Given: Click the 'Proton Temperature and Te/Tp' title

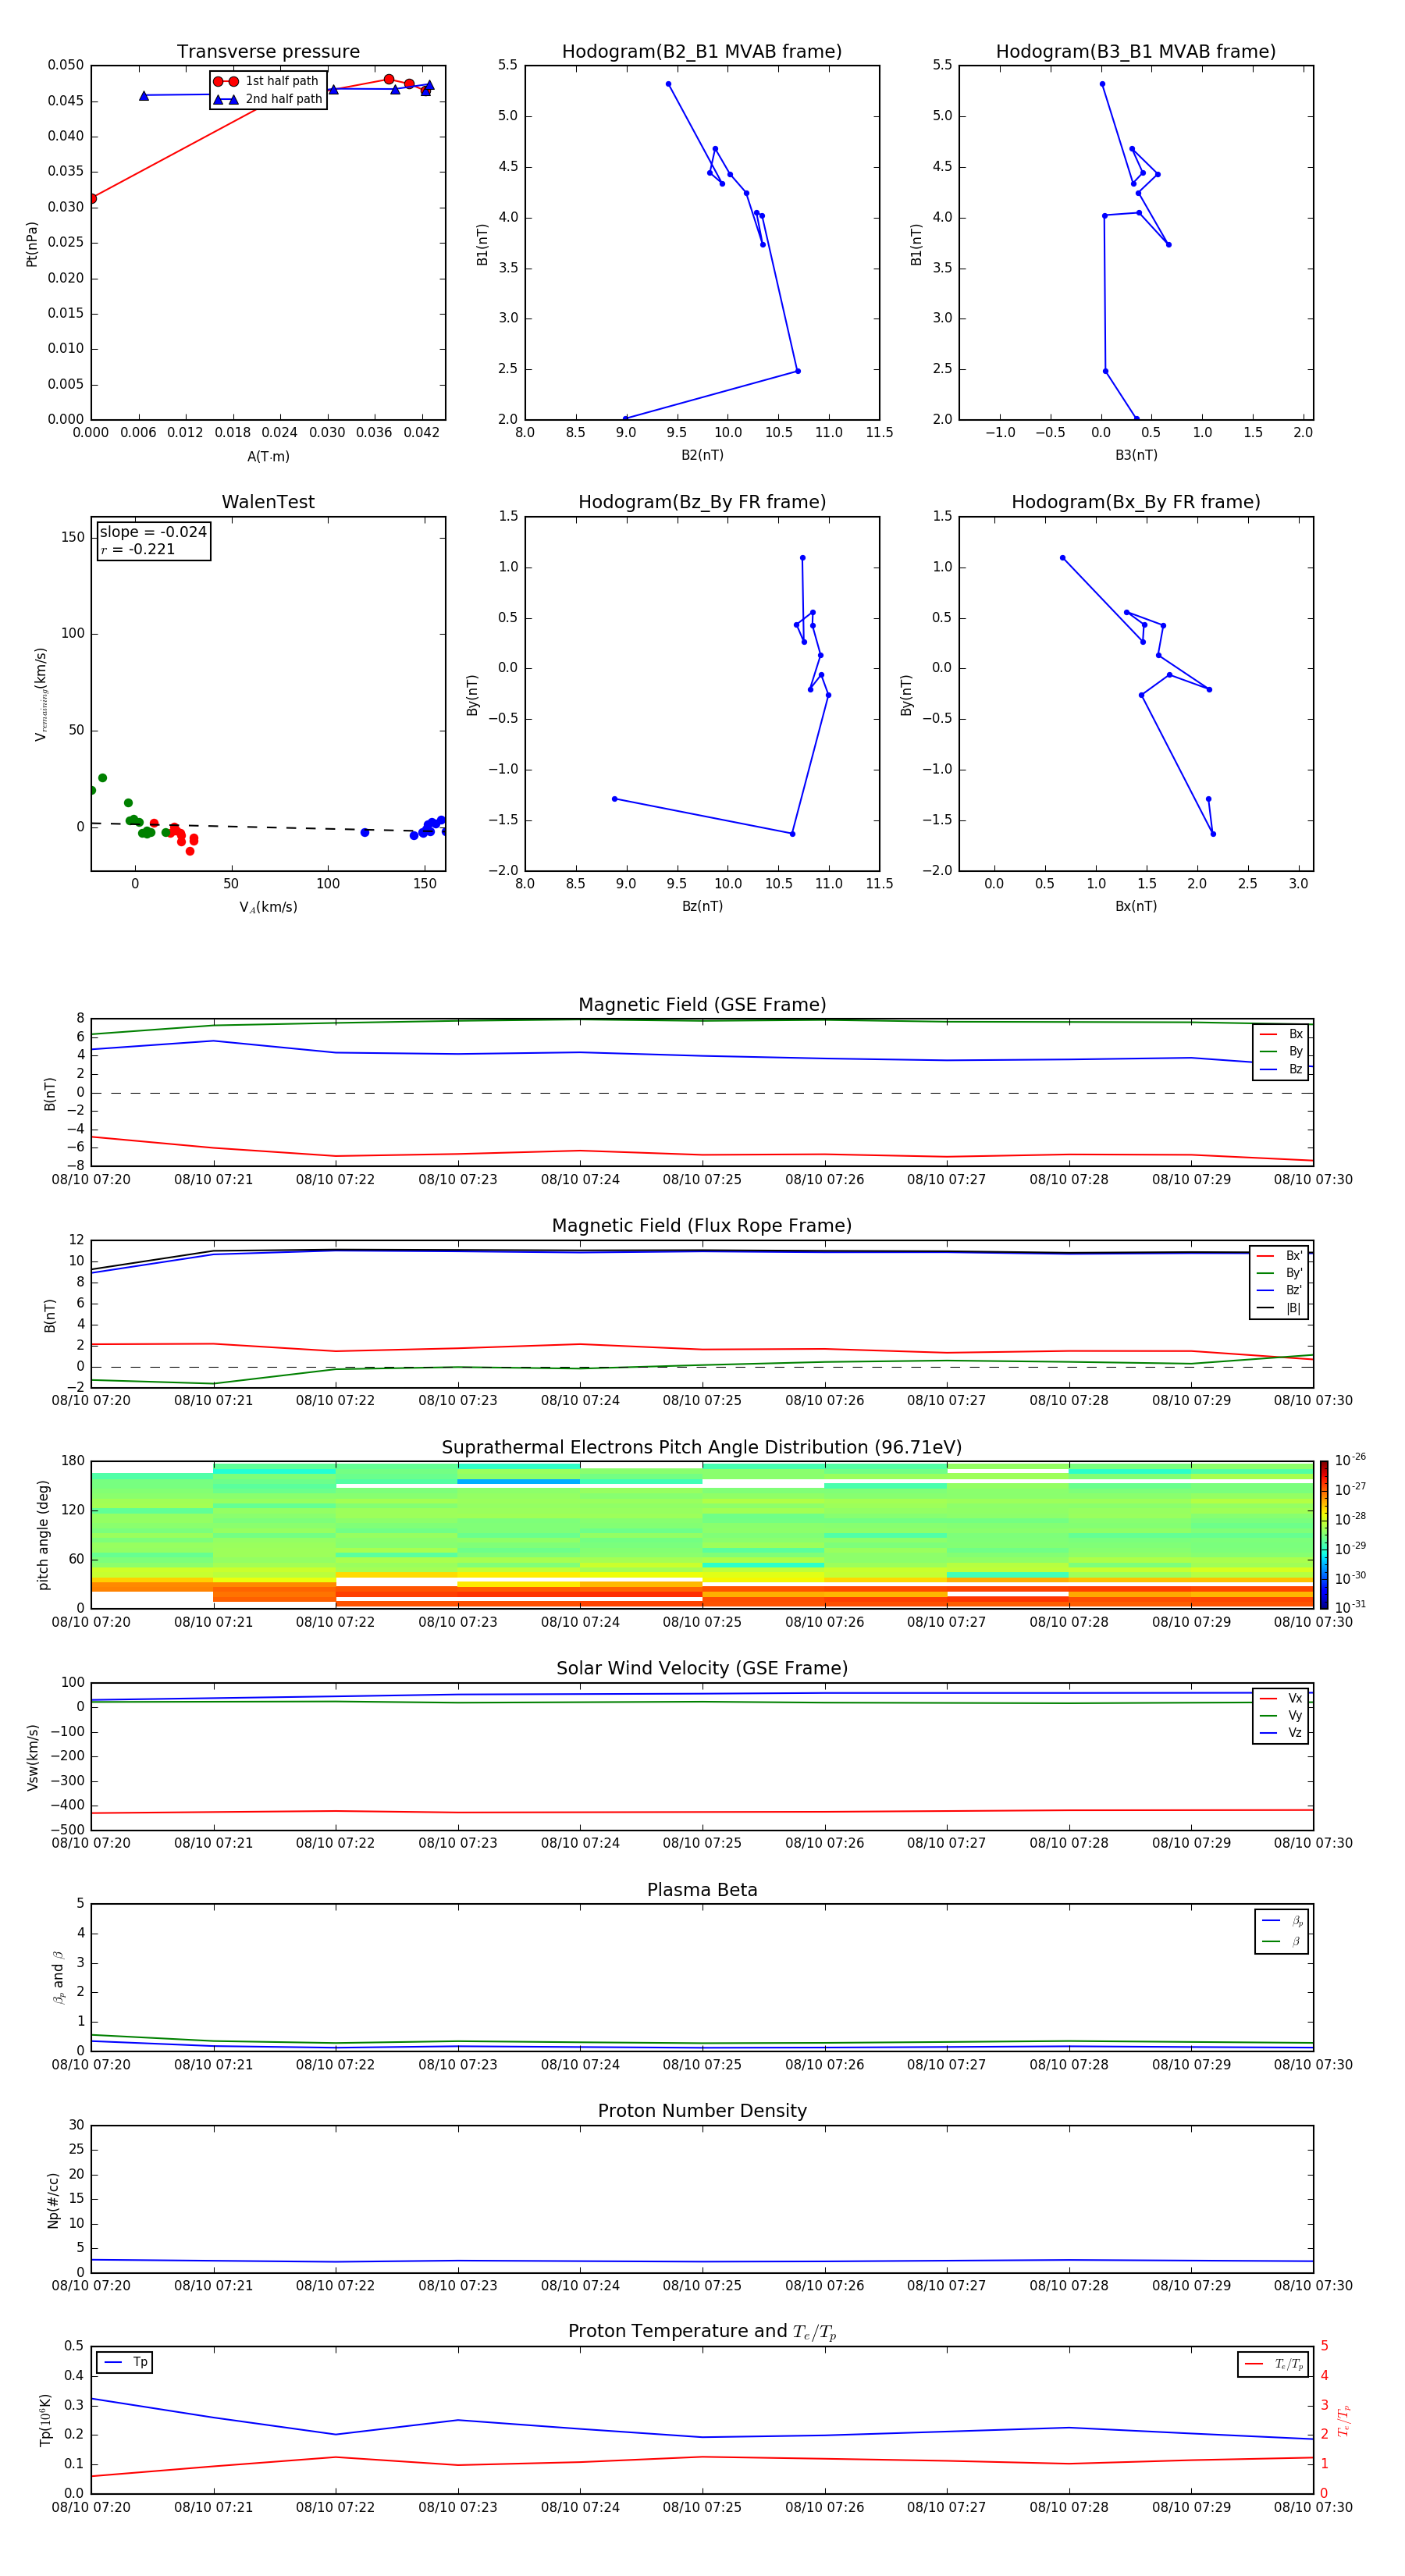Looking at the screenshot, I should tap(702, 2332).
